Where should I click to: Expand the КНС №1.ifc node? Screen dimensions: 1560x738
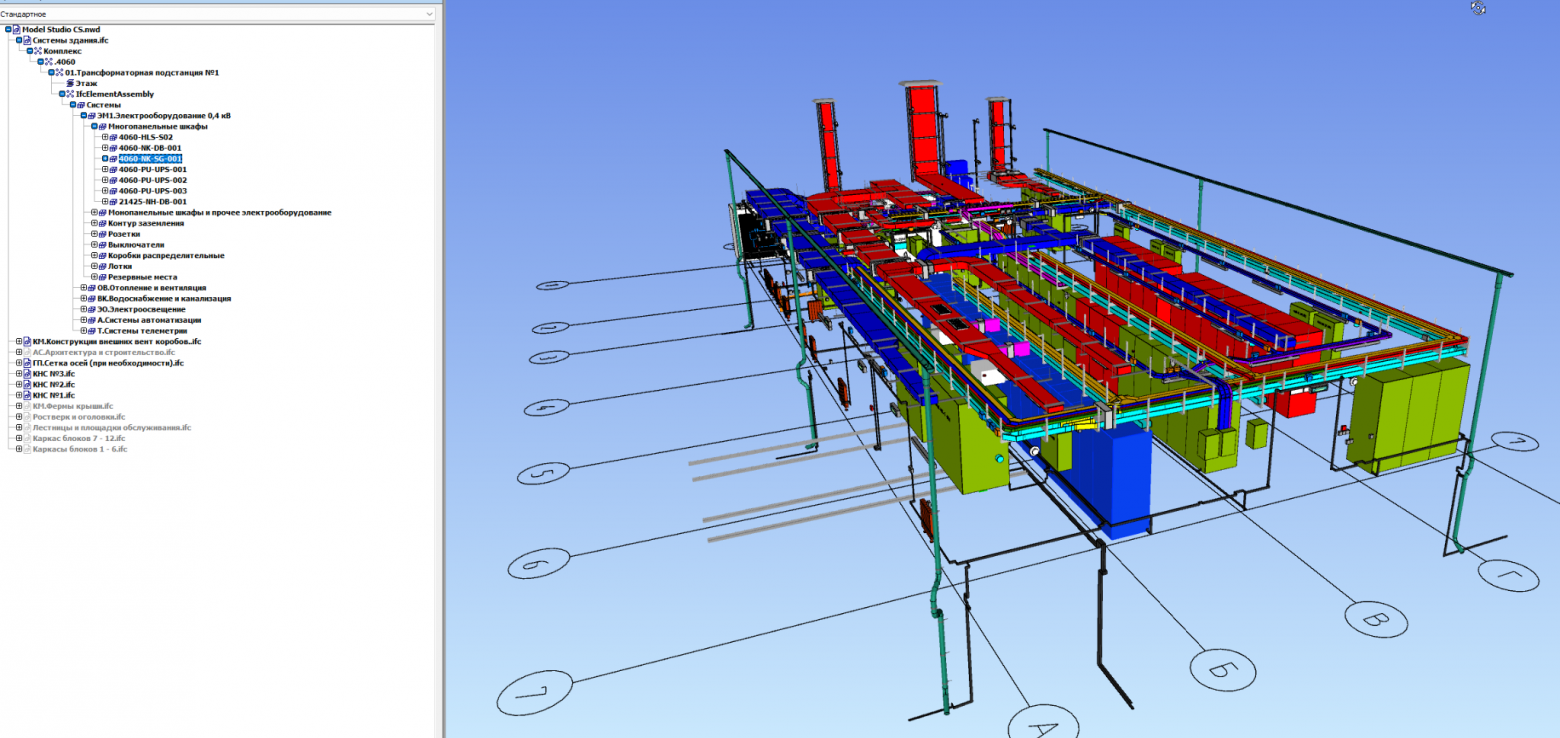18,395
